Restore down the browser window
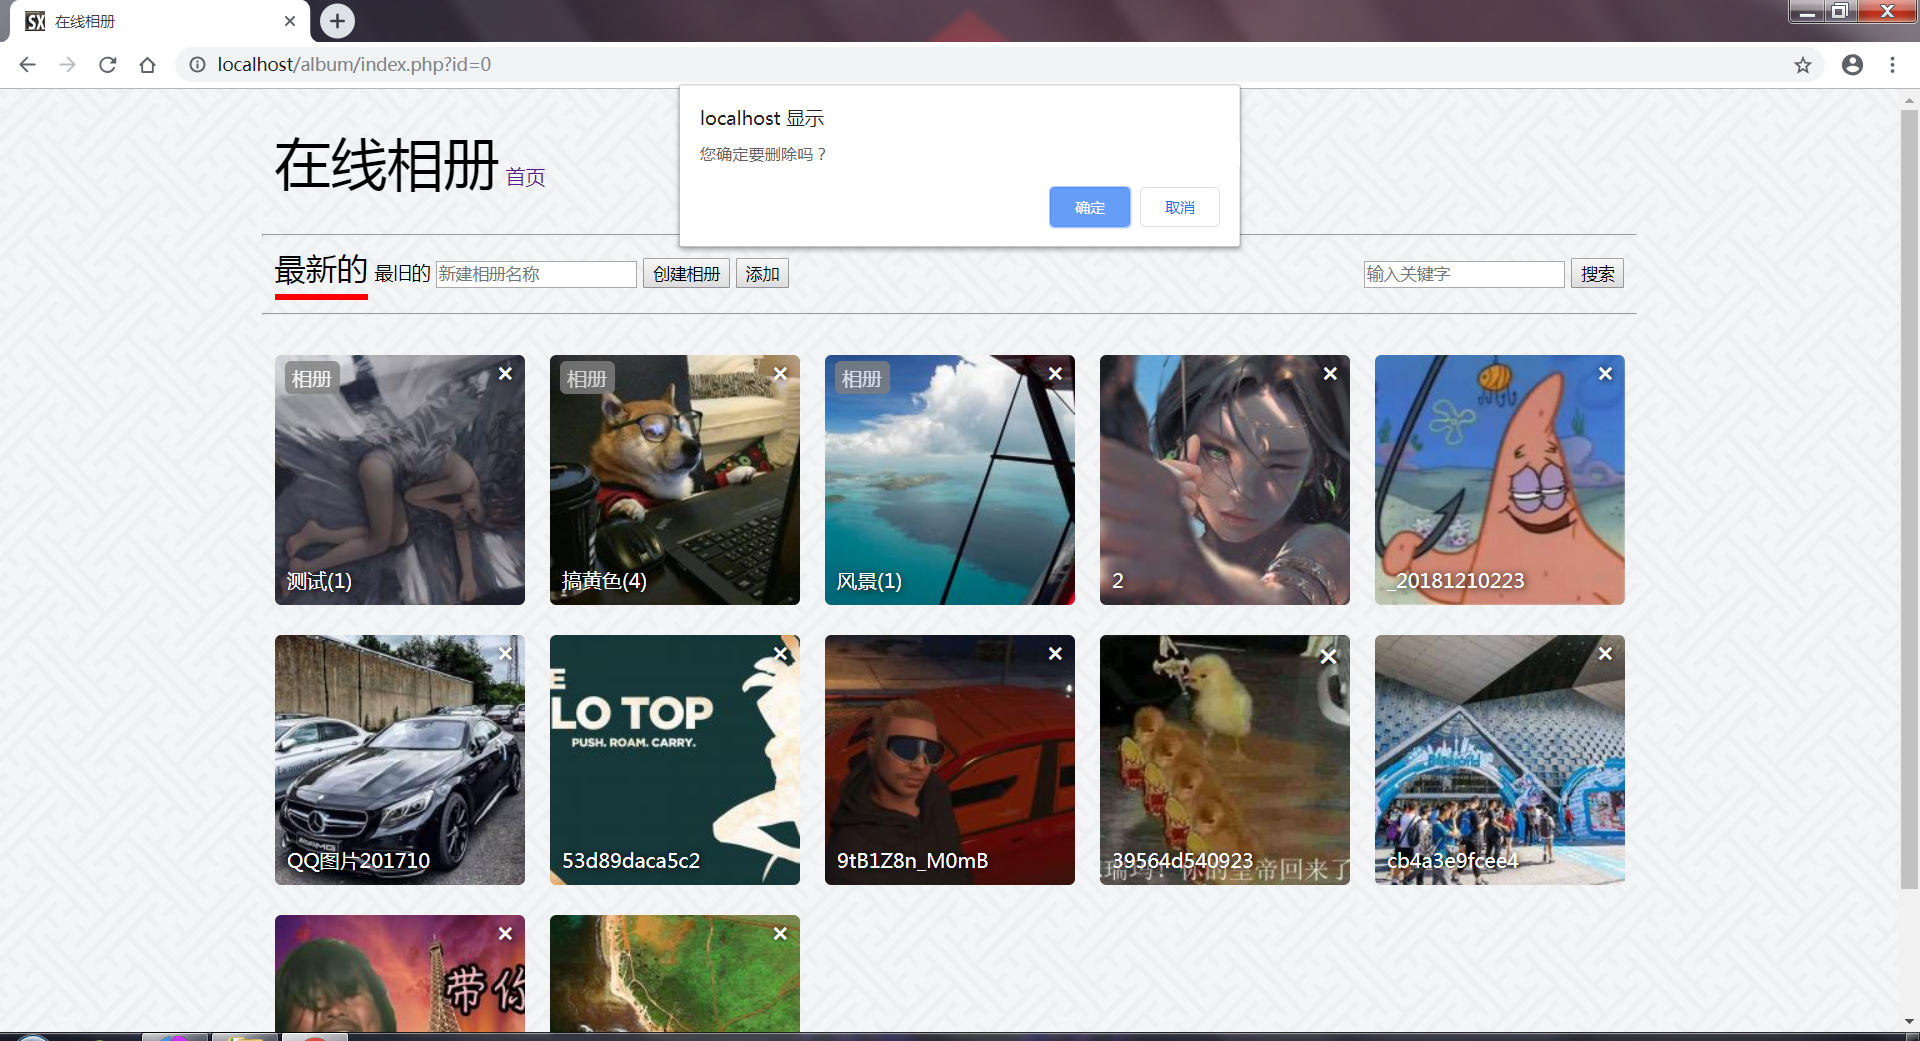 point(1839,11)
